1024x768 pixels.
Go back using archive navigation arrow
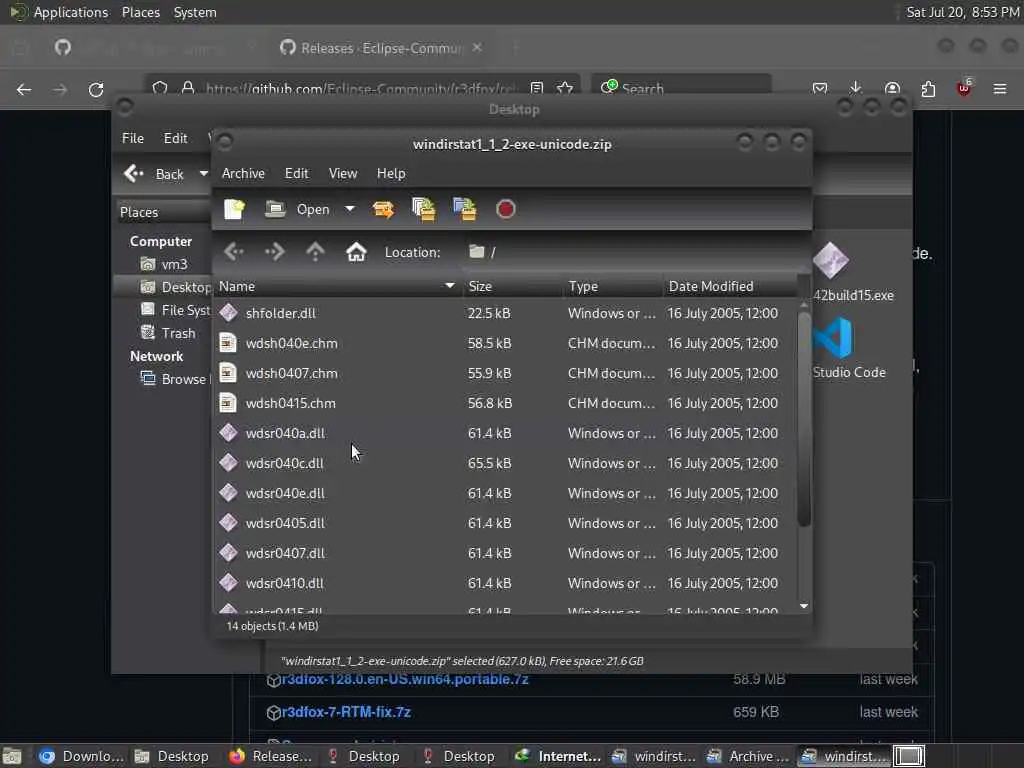[x=234, y=251]
